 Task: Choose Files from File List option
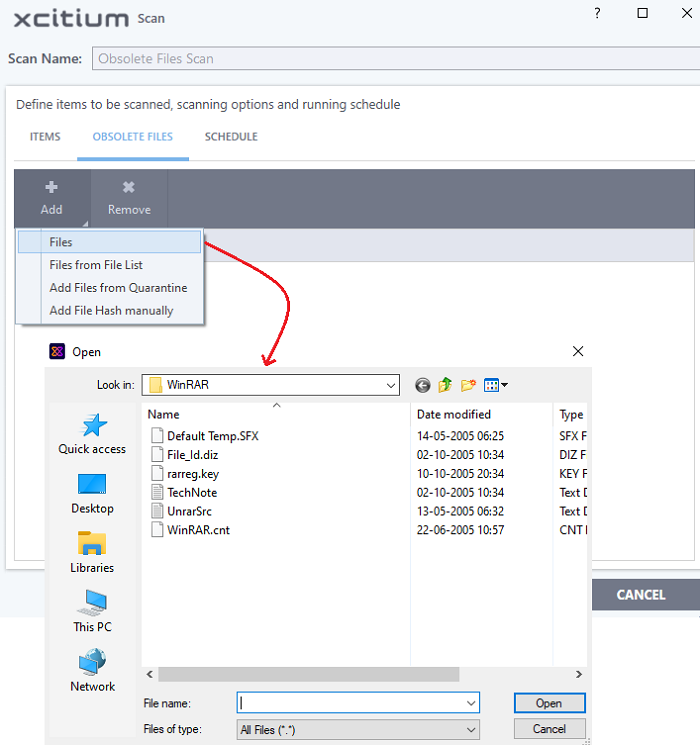pyautogui.click(x=110, y=265)
